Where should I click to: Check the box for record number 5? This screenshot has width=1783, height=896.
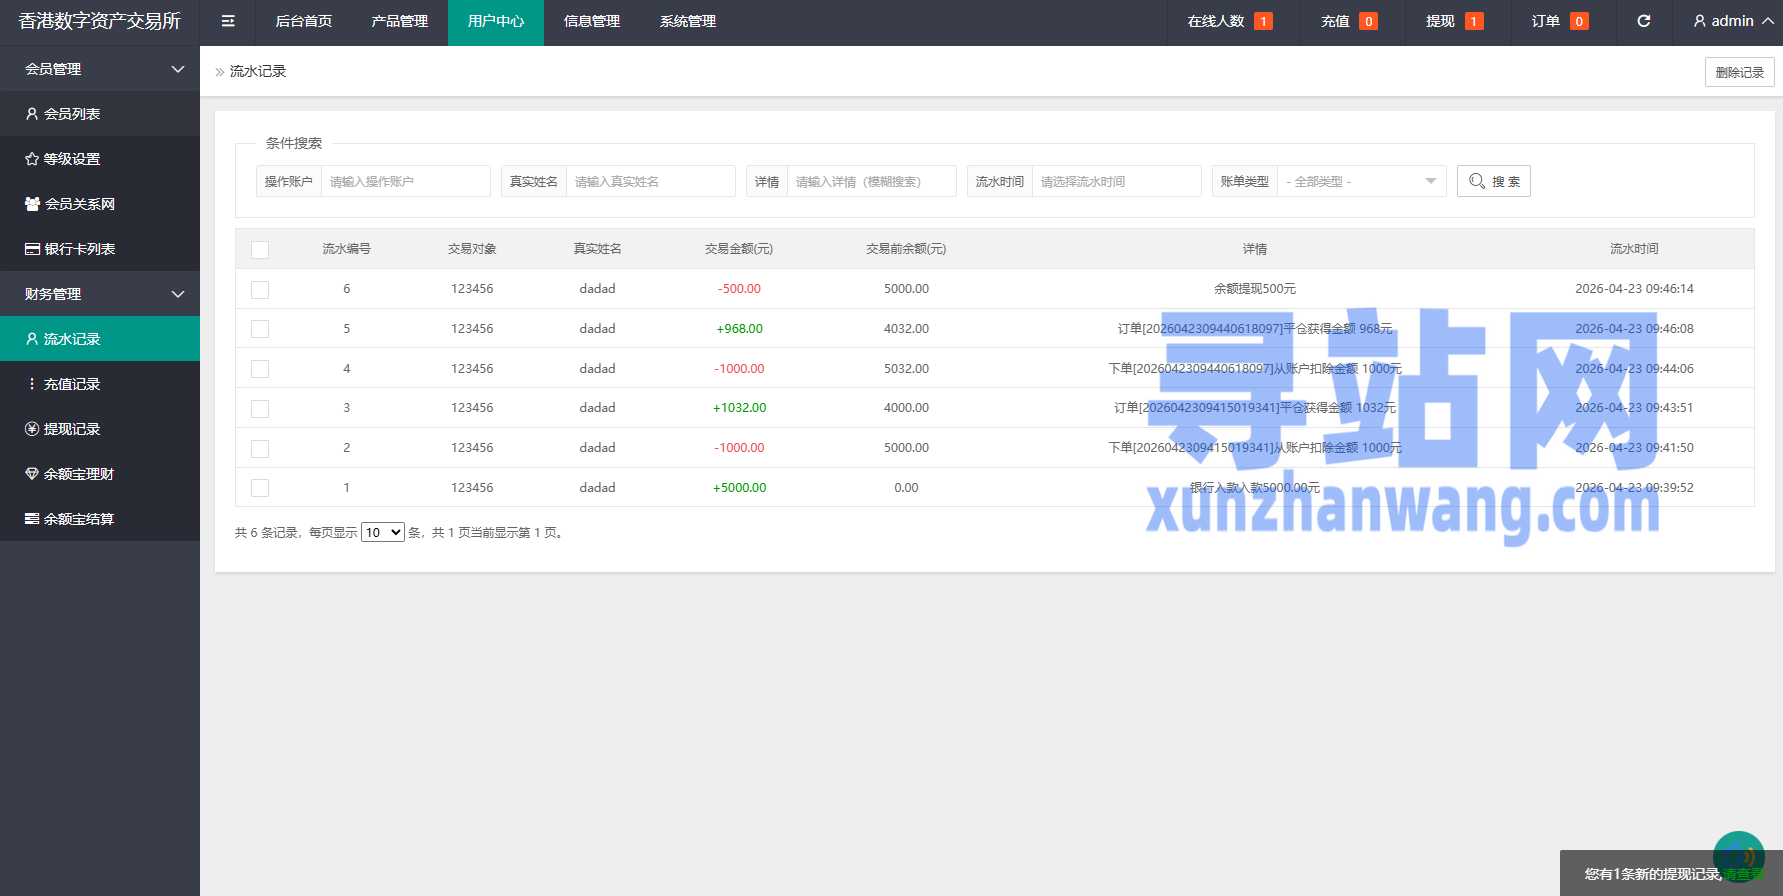[x=260, y=328]
